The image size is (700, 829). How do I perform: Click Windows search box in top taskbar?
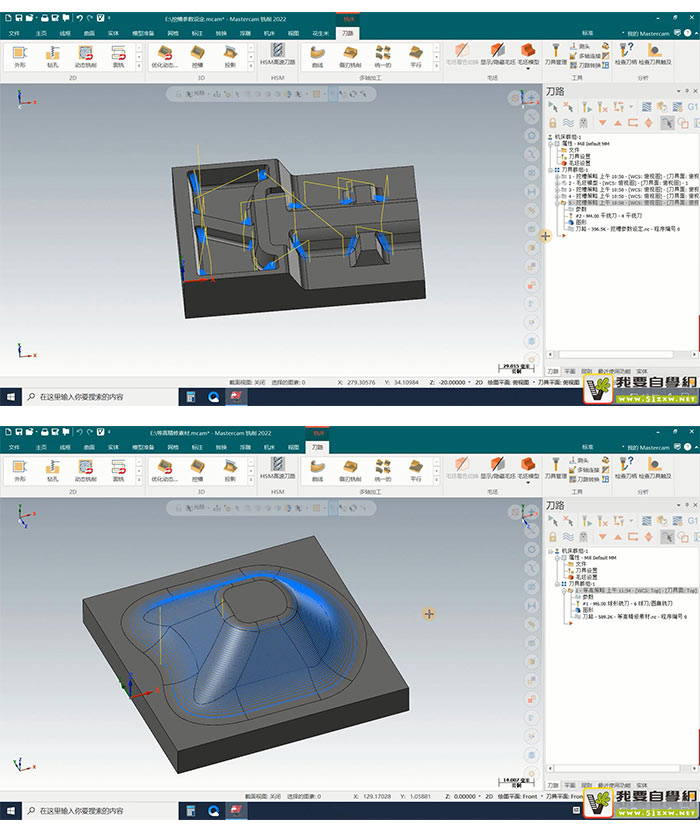point(100,397)
